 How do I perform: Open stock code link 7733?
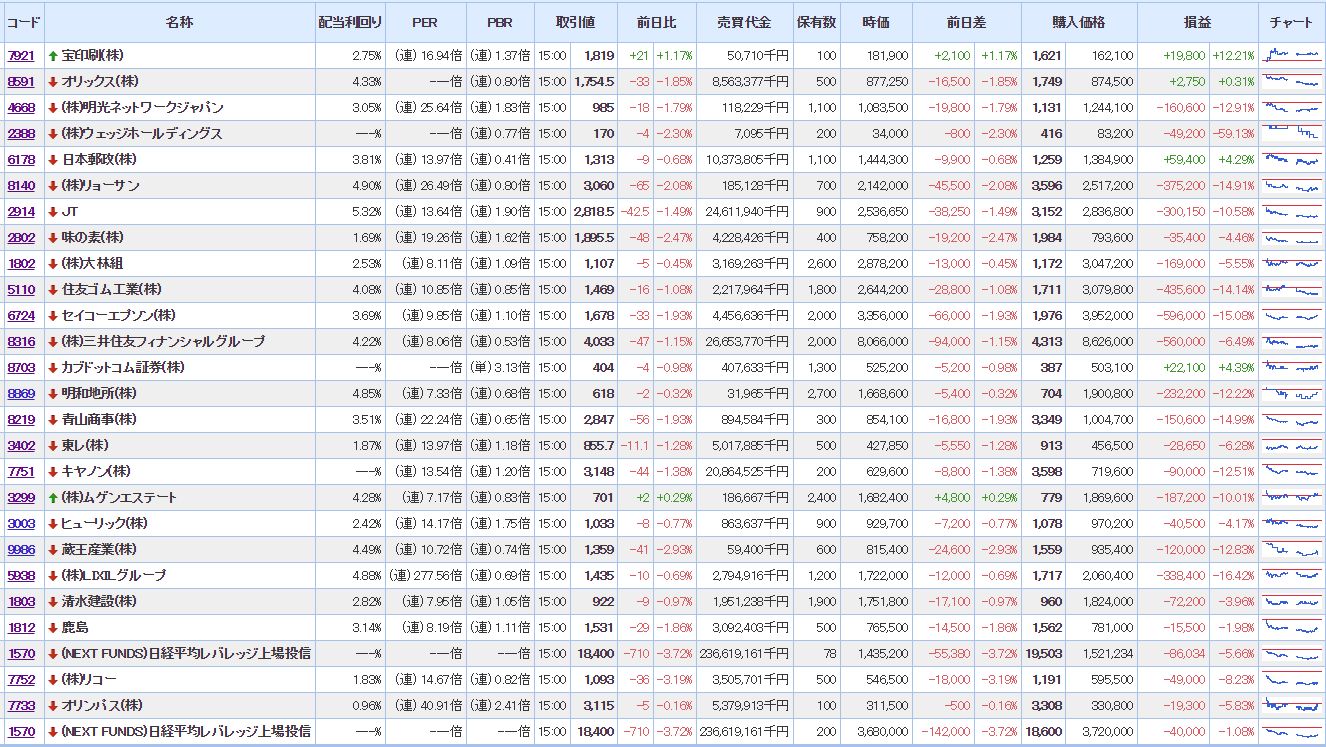tap(21, 706)
